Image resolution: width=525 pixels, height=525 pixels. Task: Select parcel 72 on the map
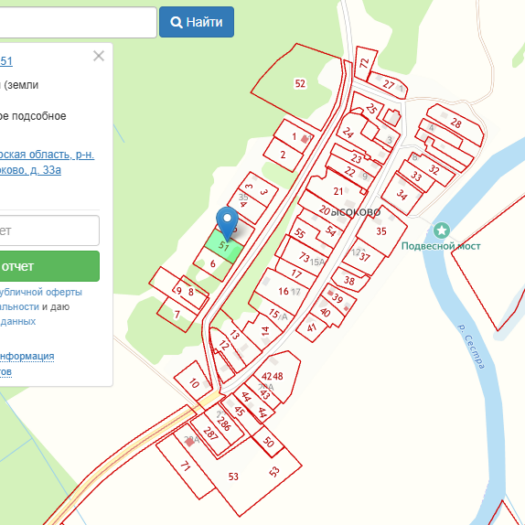pos(365,63)
